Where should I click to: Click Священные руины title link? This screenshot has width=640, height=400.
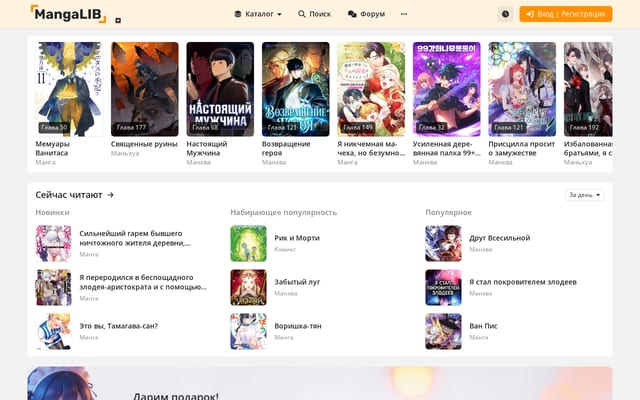144,144
